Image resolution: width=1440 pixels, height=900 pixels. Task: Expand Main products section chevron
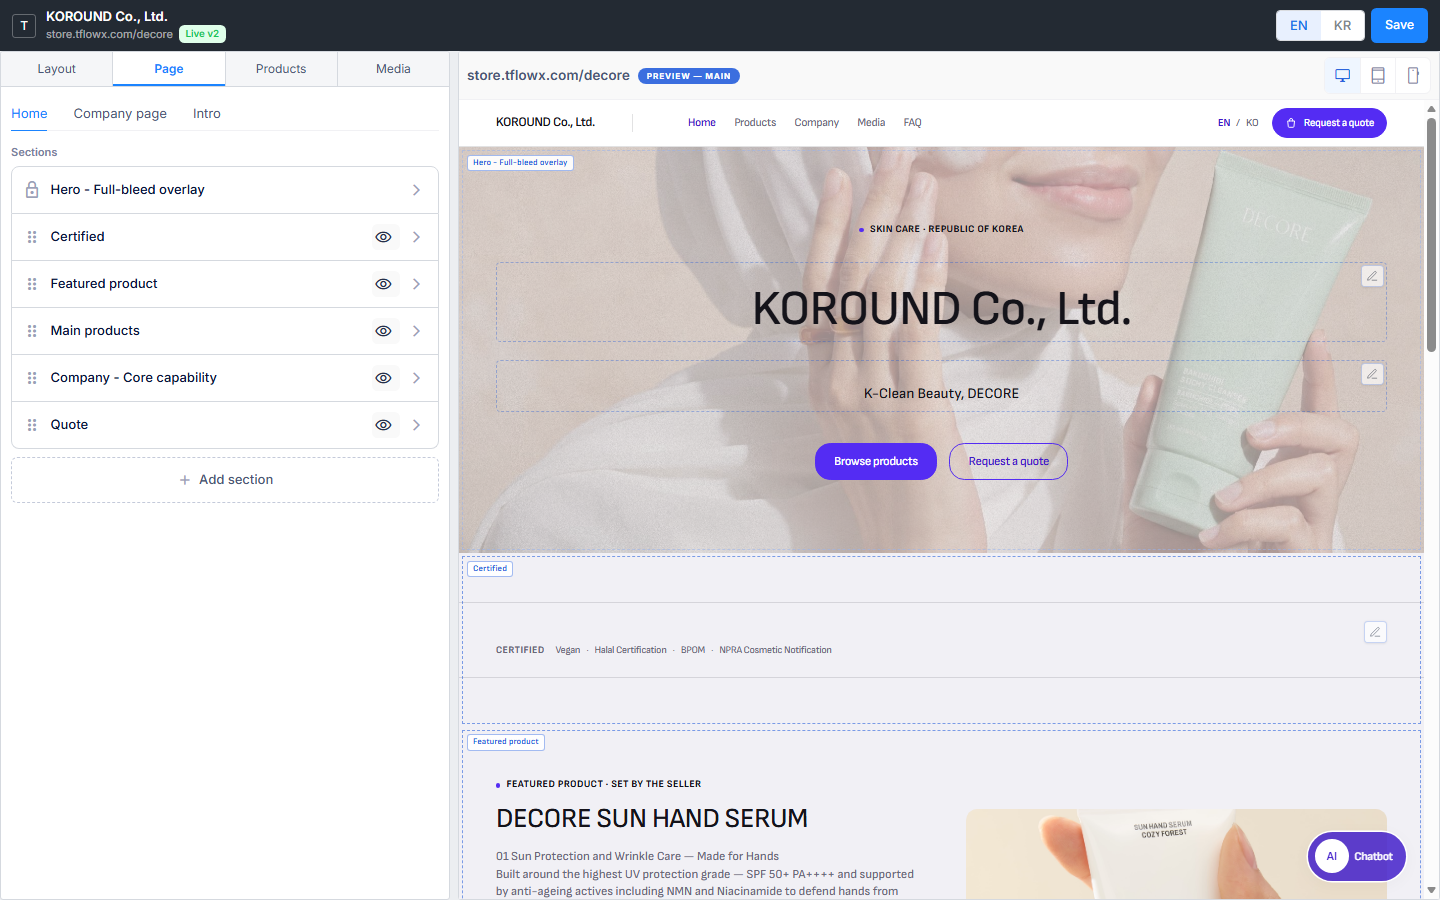point(417,331)
